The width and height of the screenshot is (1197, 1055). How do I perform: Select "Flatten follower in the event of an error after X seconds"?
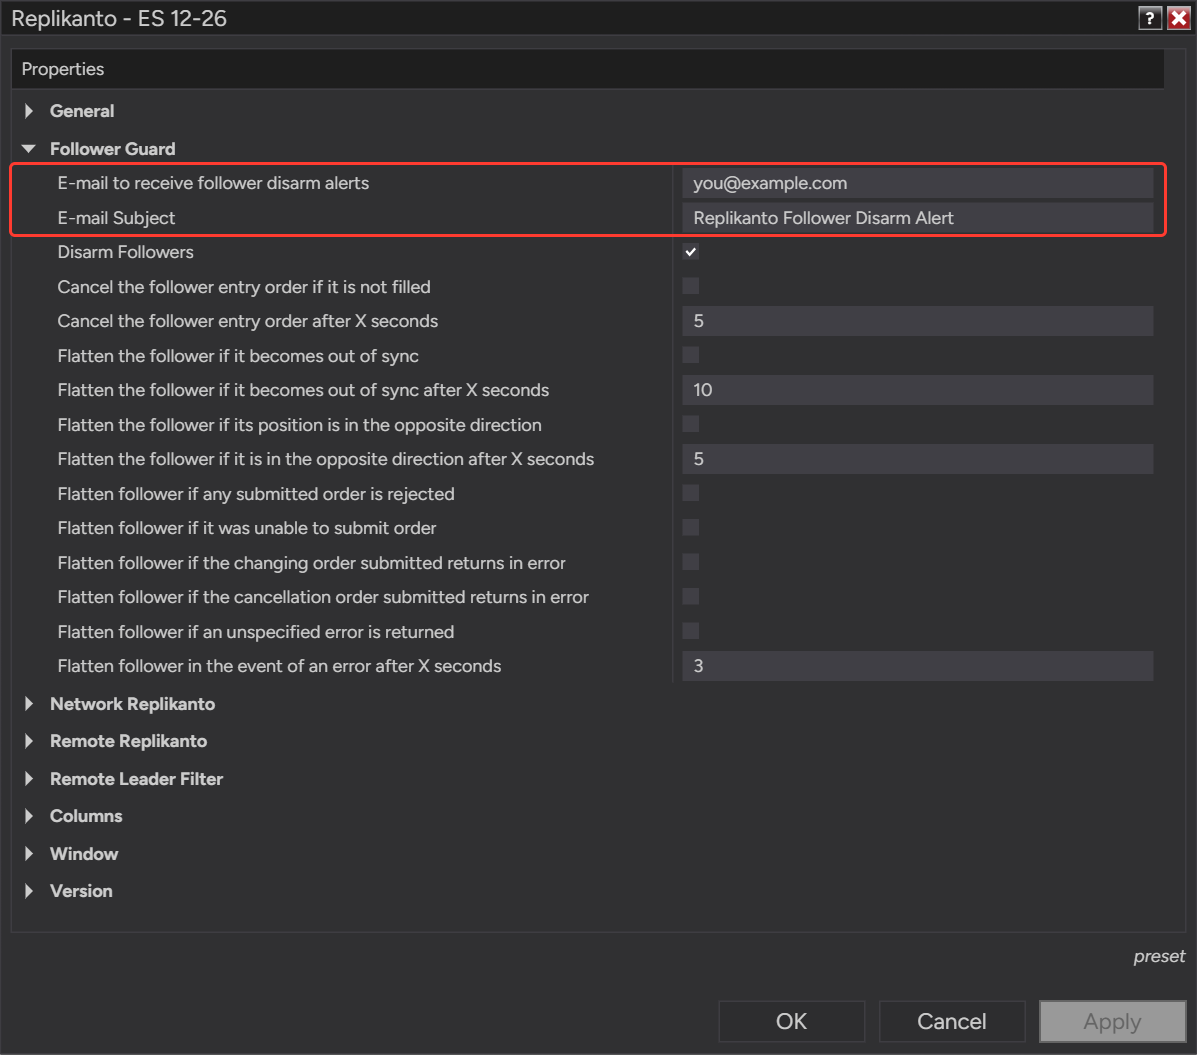(279, 666)
